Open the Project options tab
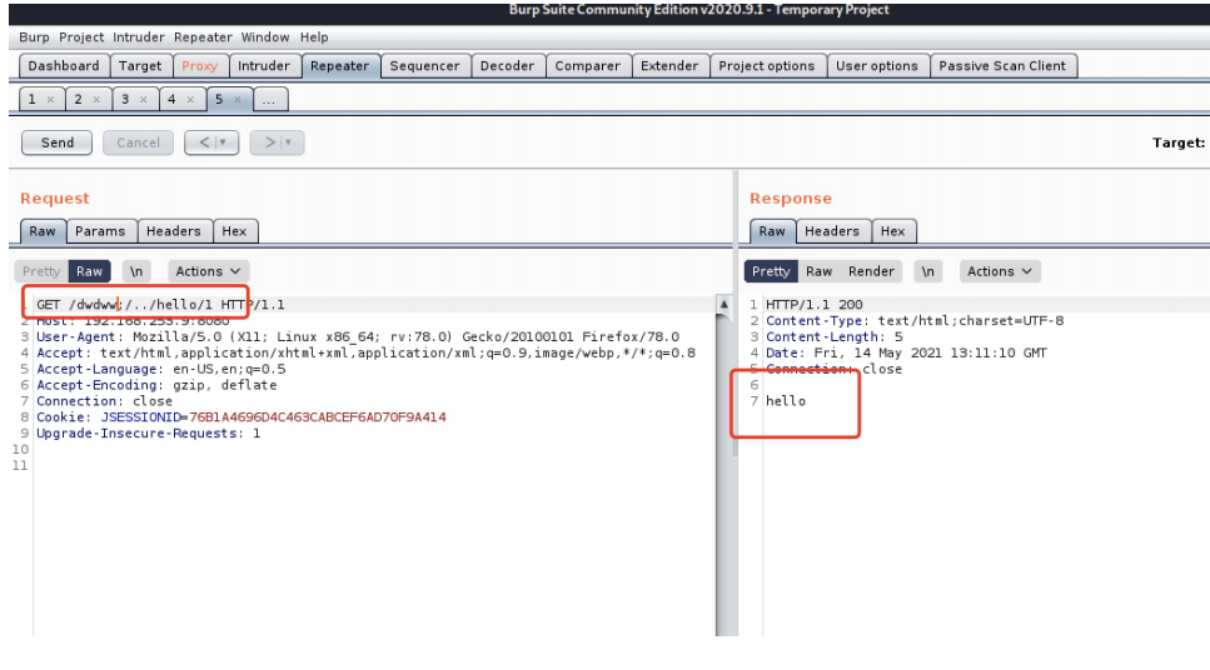The width and height of the screenshot is (1210, 670). tap(767, 66)
